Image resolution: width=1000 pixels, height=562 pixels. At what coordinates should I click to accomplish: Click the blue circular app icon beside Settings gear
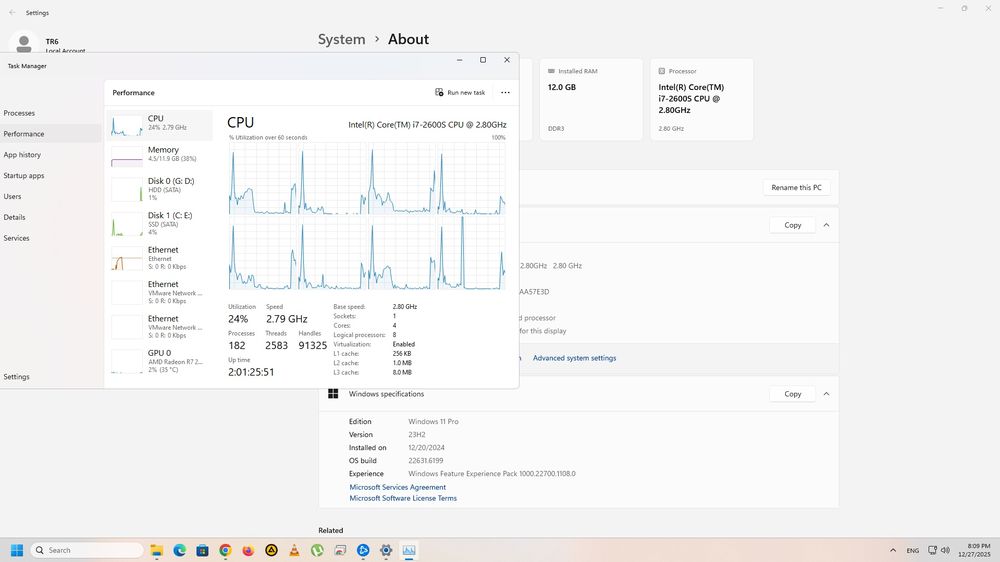tap(363, 551)
